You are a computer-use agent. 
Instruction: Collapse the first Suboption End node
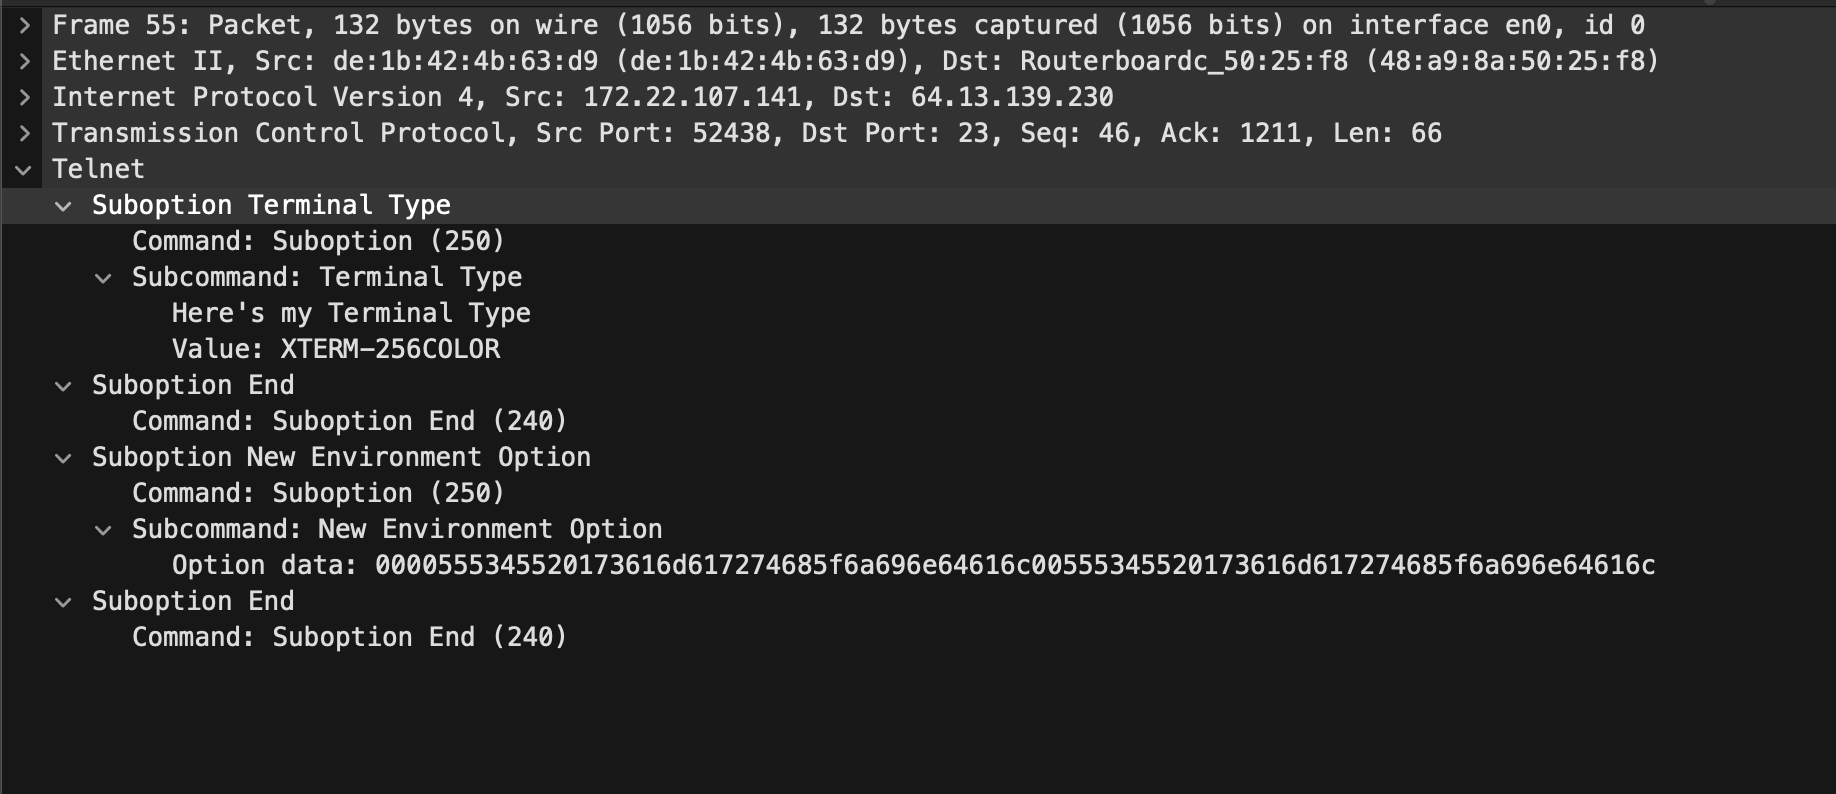point(64,386)
